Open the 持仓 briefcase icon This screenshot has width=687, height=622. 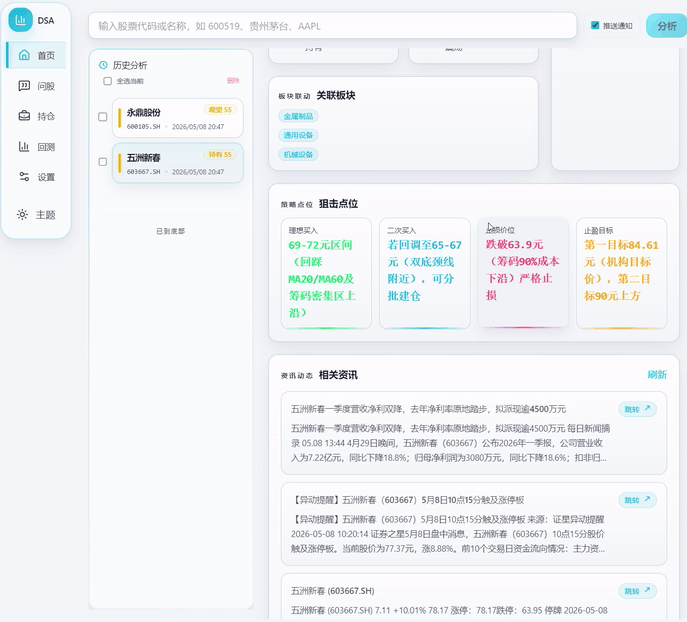click(x=24, y=116)
